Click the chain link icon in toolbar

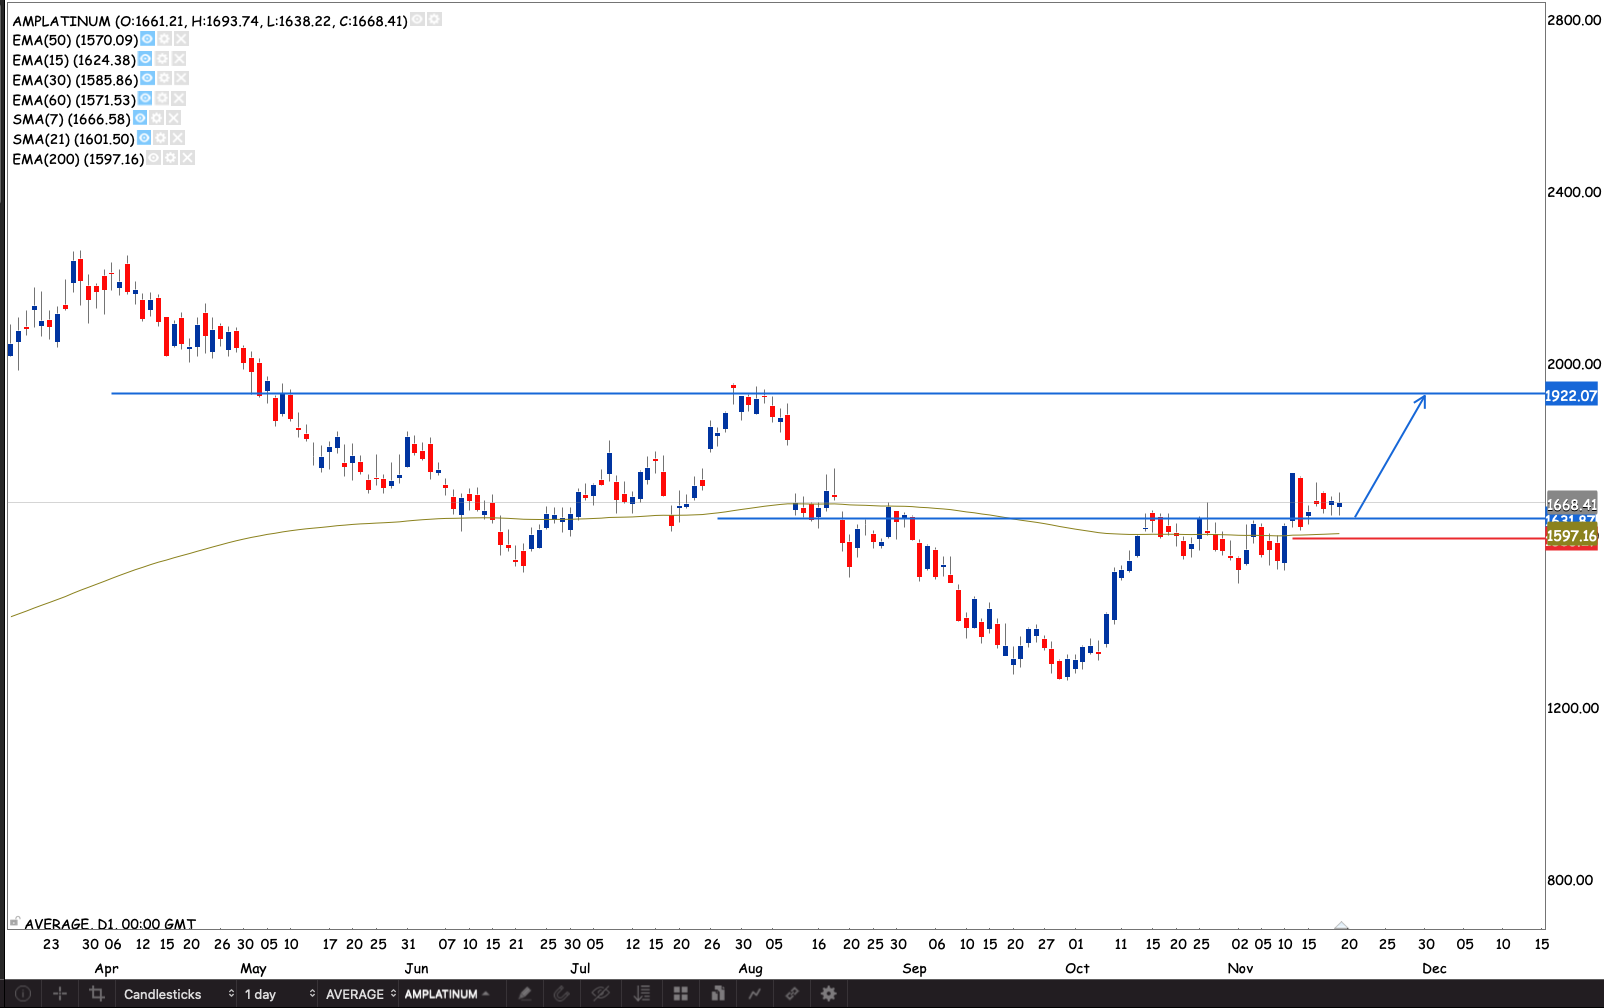791,994
